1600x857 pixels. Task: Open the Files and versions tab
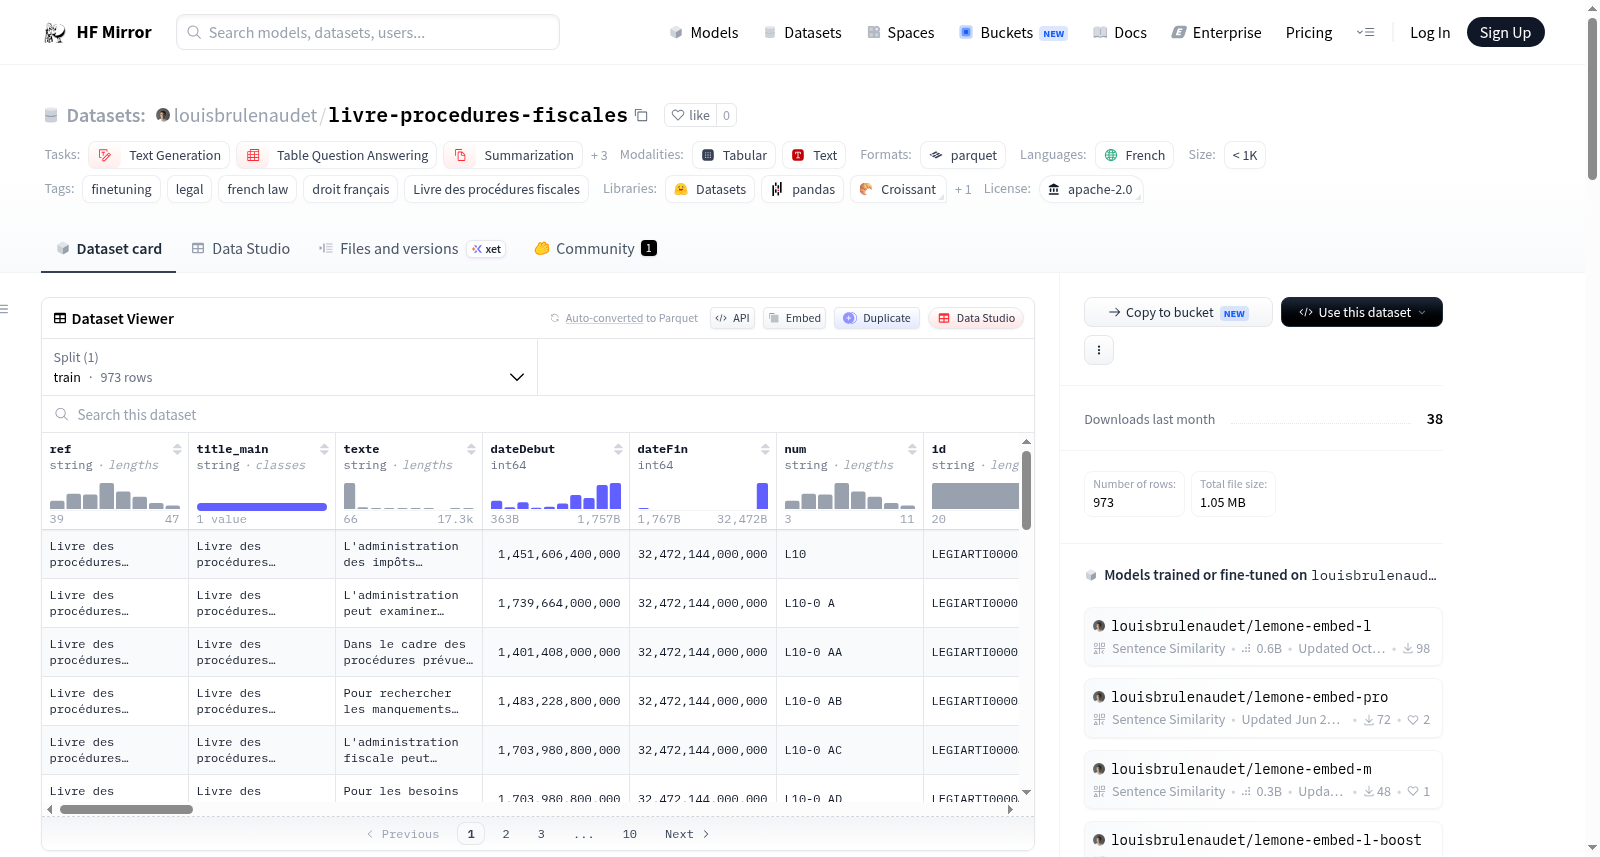(x=412, y=249)
